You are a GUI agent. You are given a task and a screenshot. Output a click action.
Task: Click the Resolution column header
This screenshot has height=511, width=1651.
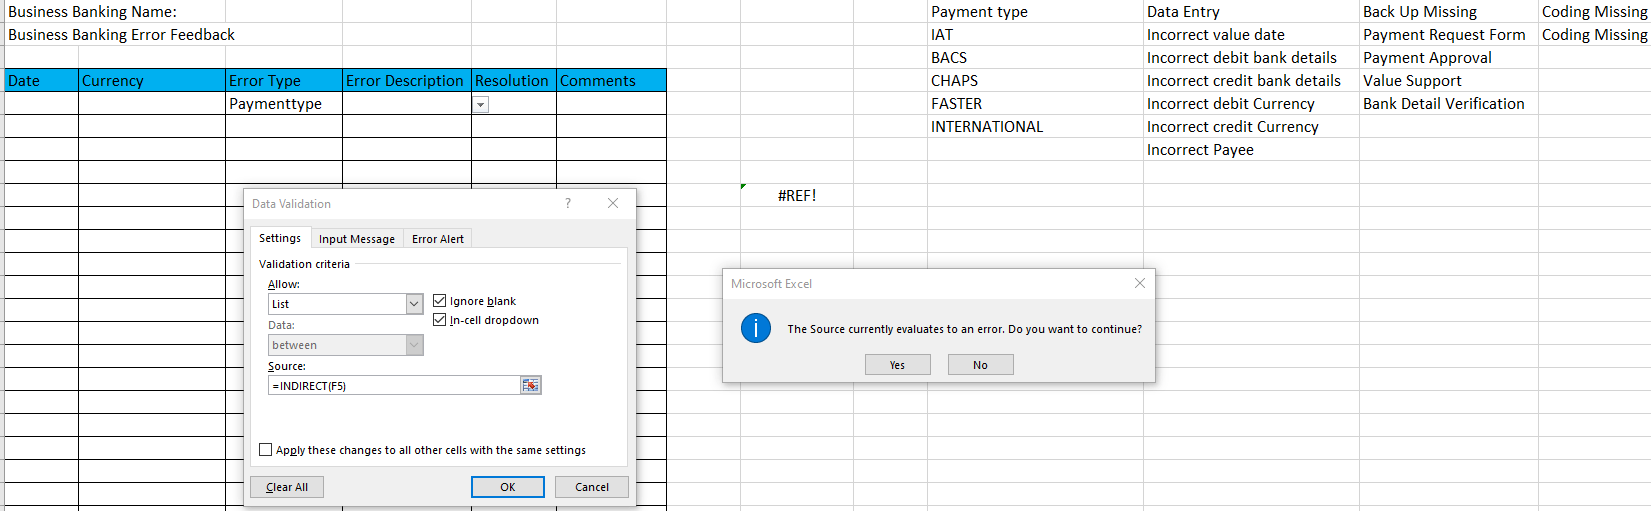(514, 80)
